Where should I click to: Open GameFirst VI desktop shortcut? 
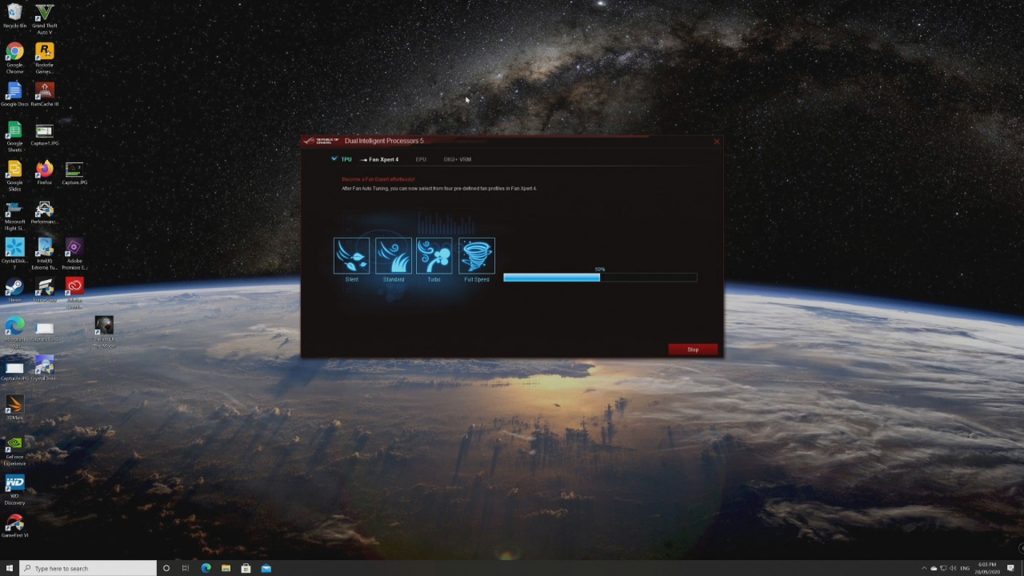point(14,525)
